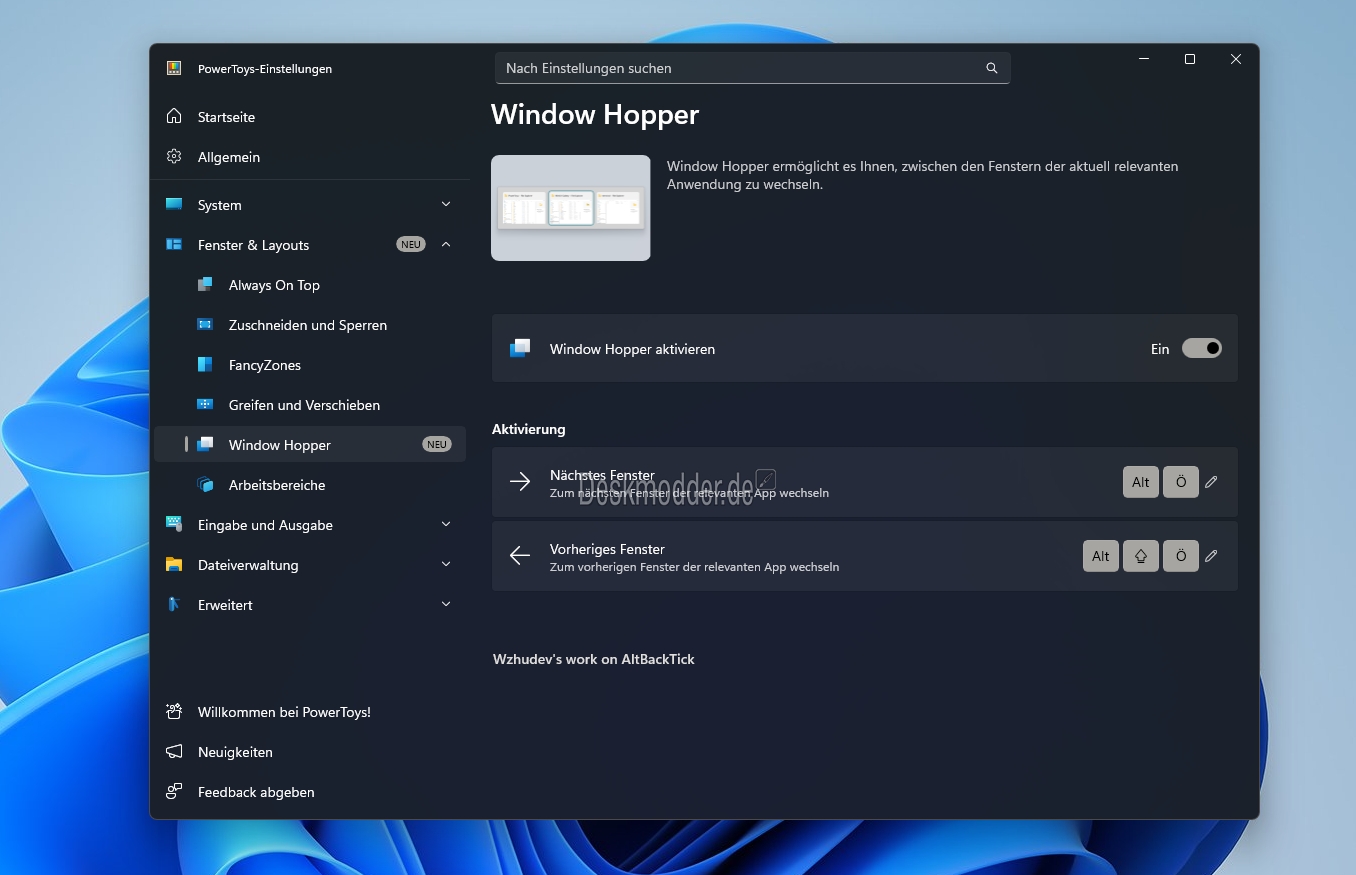Go to Allgemein settings
This screenshot has width=1356, height=875.
[x=310, y=157]
